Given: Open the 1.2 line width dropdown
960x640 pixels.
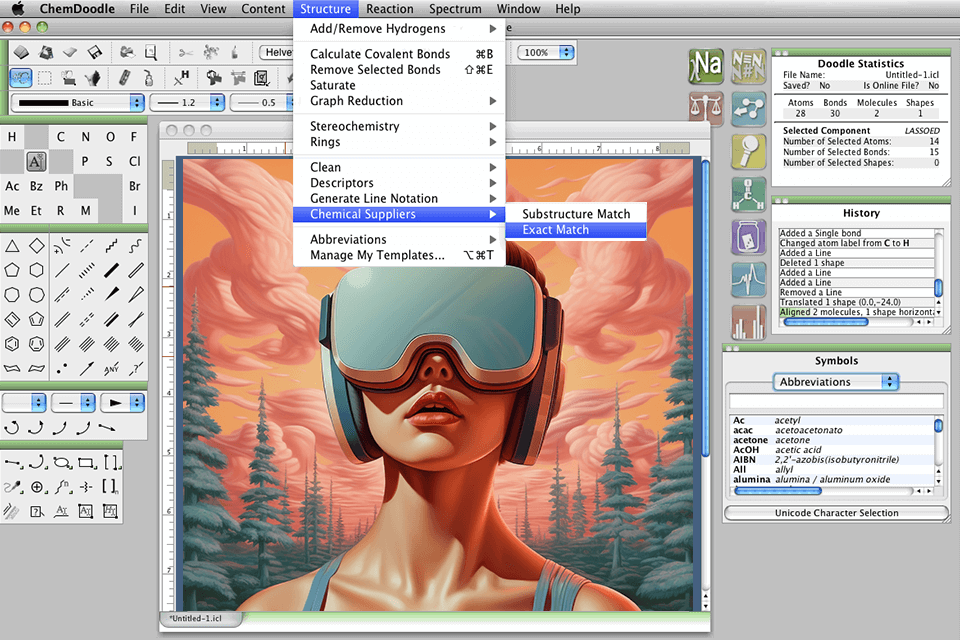Looking at the screenshot, I should [186, 102].
